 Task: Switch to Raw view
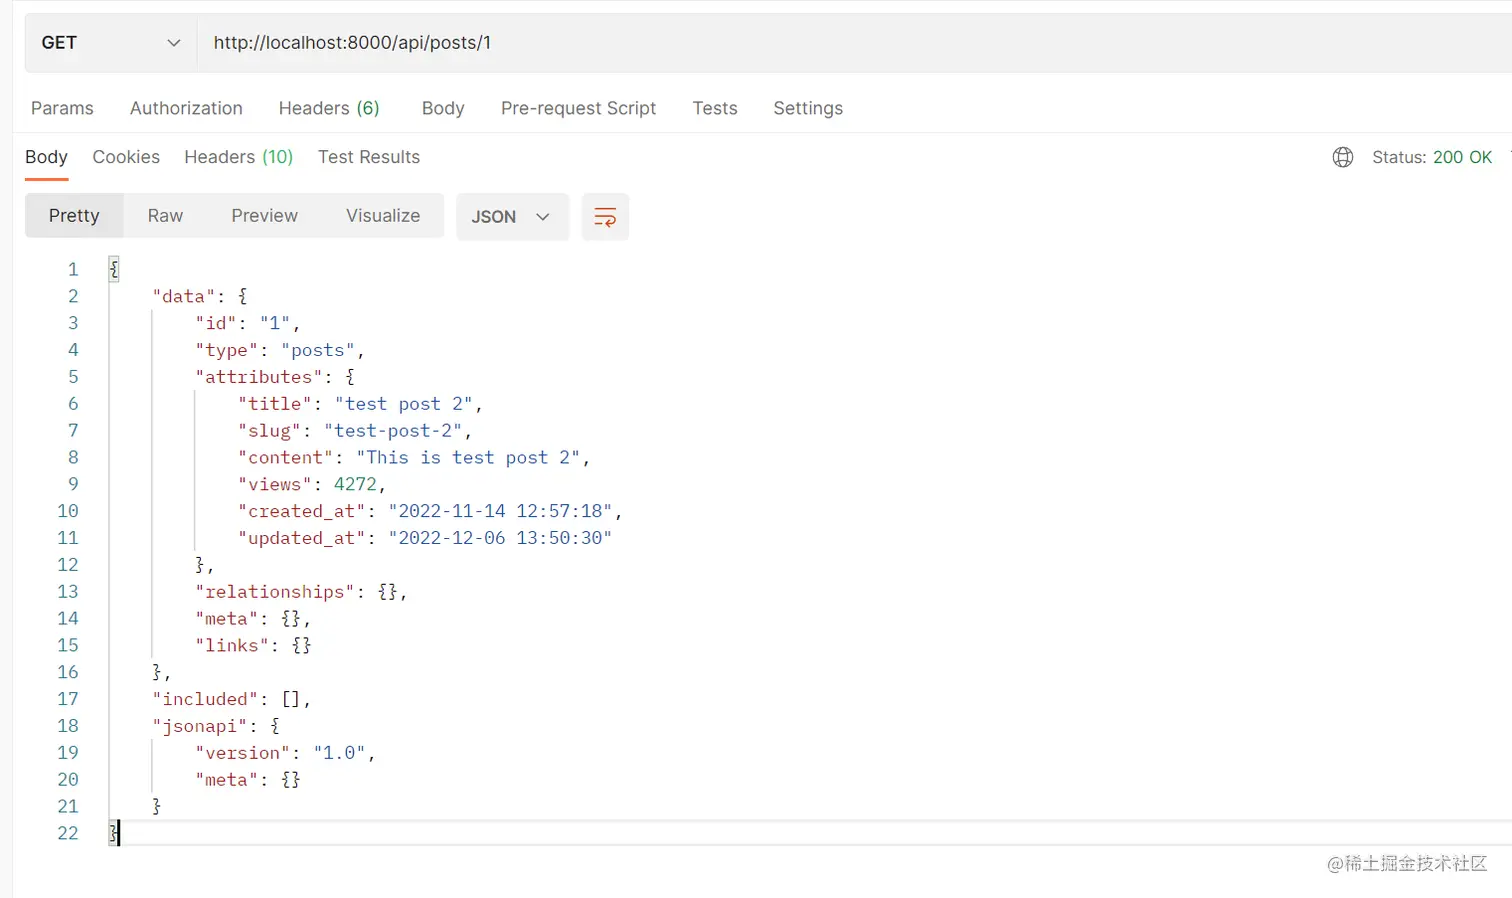pos(165,216)
